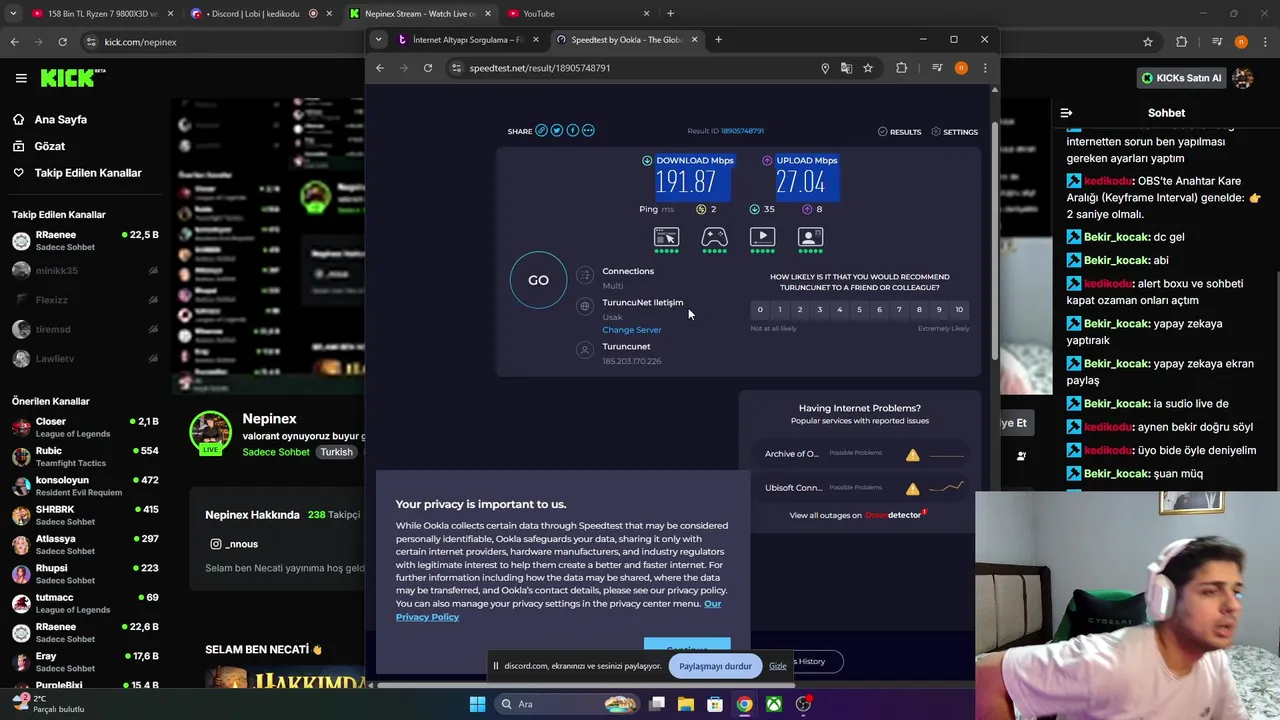Open a new tab in Speedtest window
This screenshot has height=720, width=1280.
pos(718,40)
